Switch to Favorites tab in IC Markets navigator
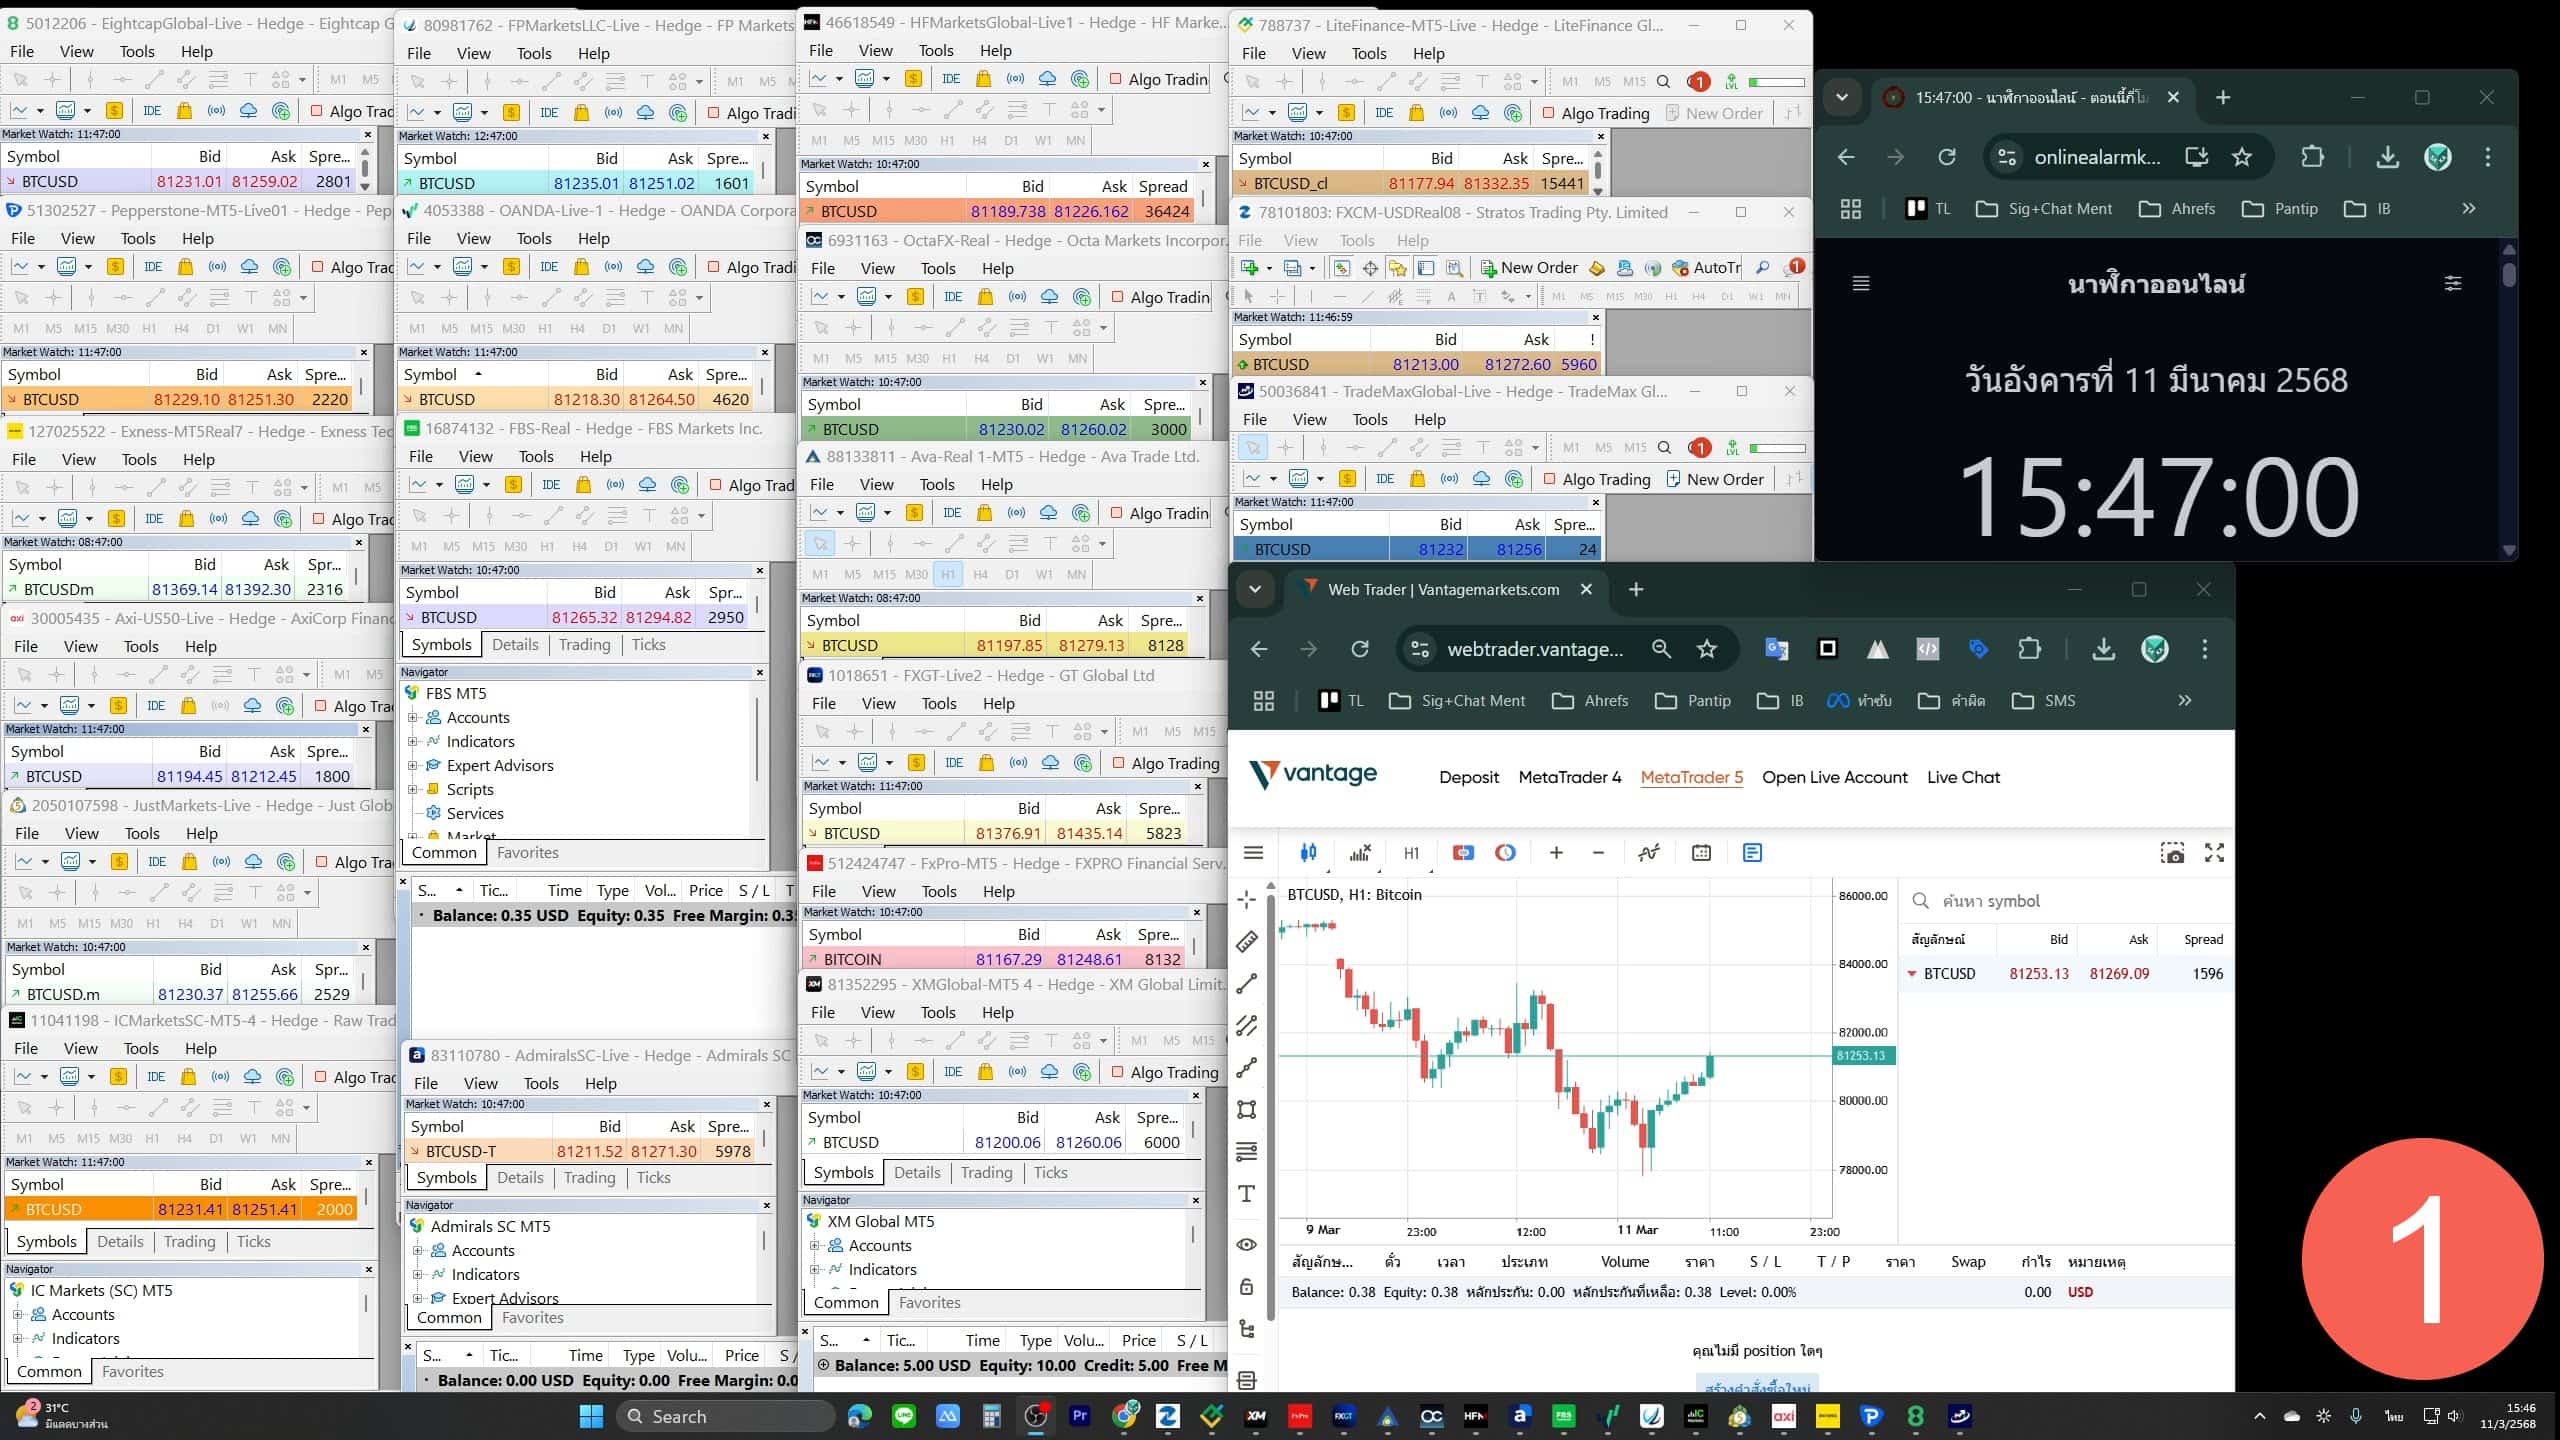The image size is (2560, 1440). tap(133, 1372)
